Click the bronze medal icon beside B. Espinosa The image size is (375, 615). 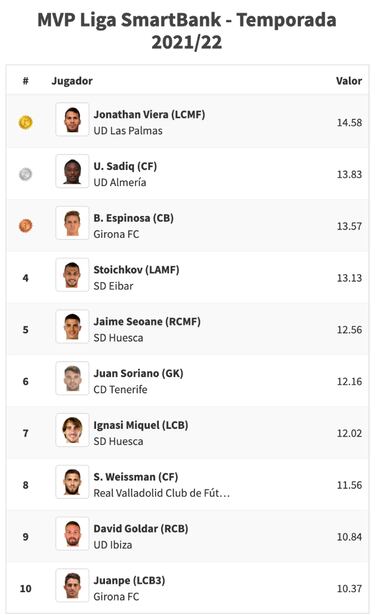coord(25,226)
